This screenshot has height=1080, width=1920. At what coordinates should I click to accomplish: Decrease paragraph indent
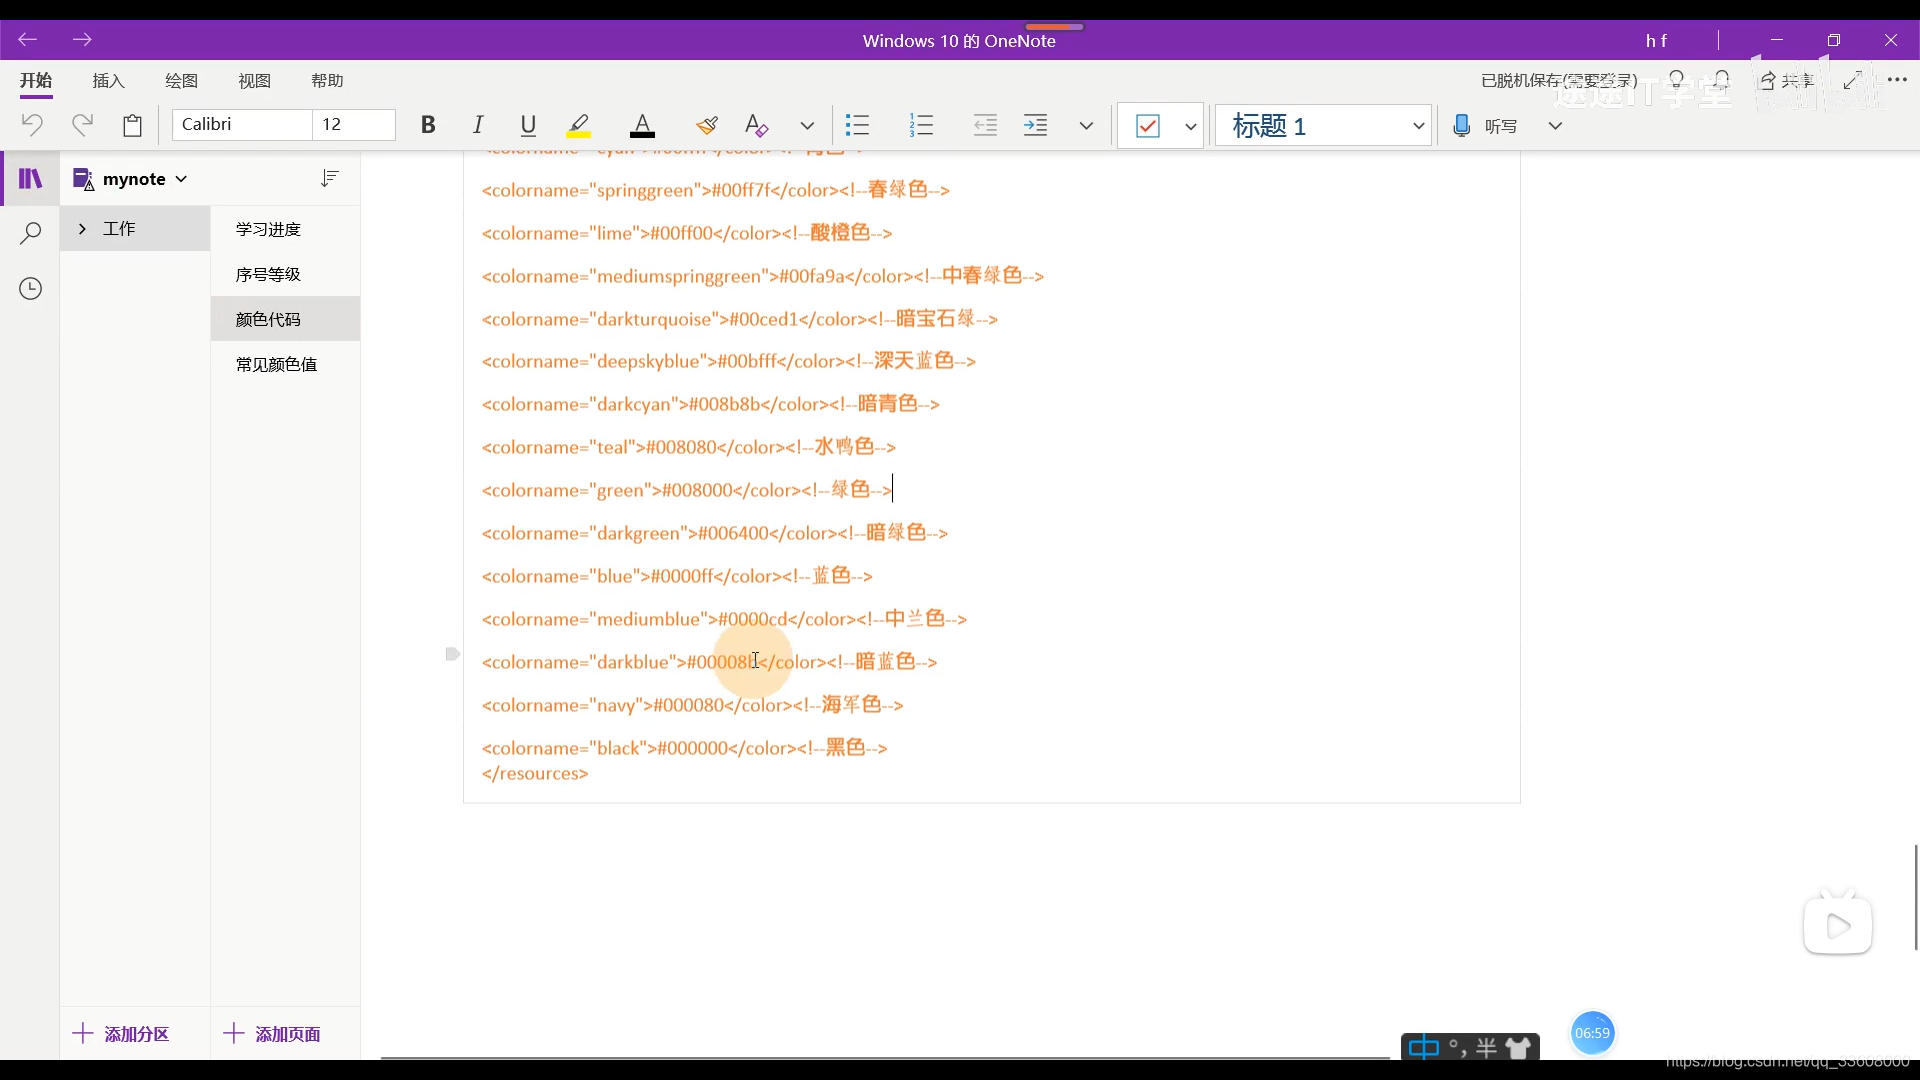[985, 125]
